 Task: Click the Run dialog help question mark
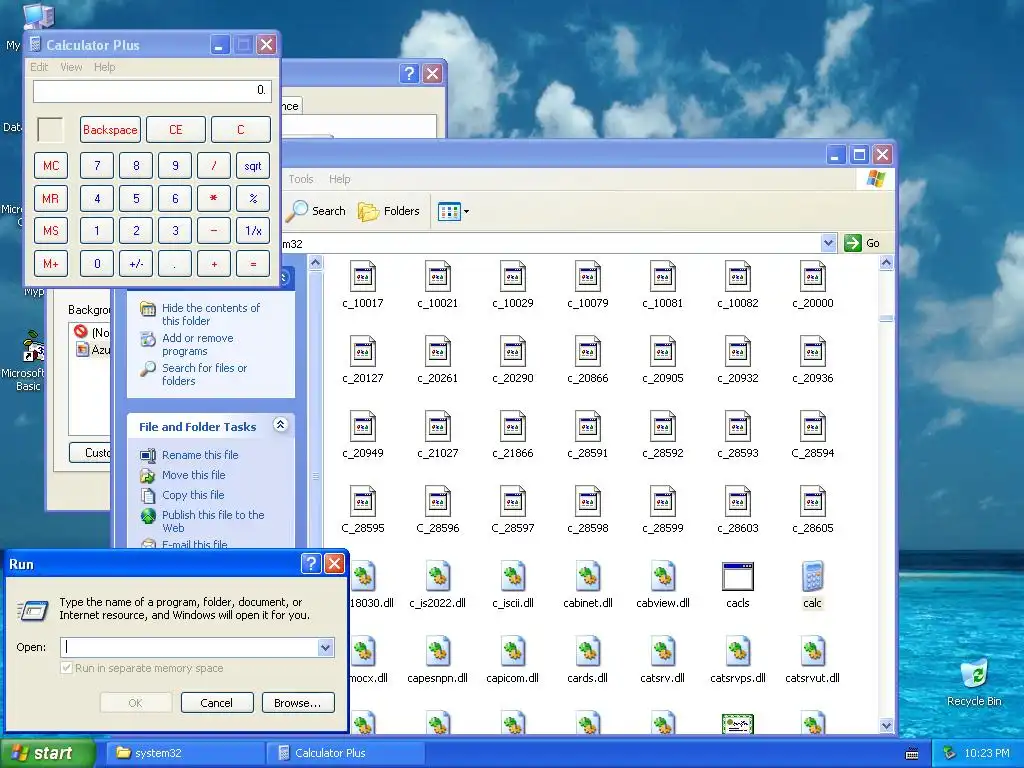click(311, 564)
